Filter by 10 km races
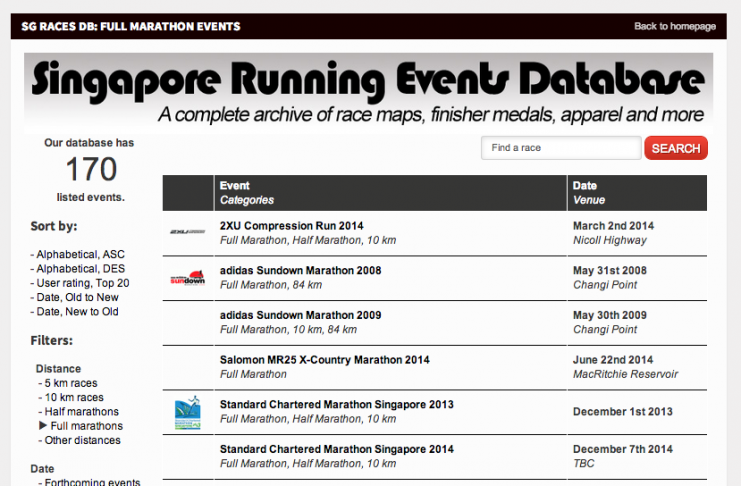Screen dimensions: 741x486 [73, 398]
